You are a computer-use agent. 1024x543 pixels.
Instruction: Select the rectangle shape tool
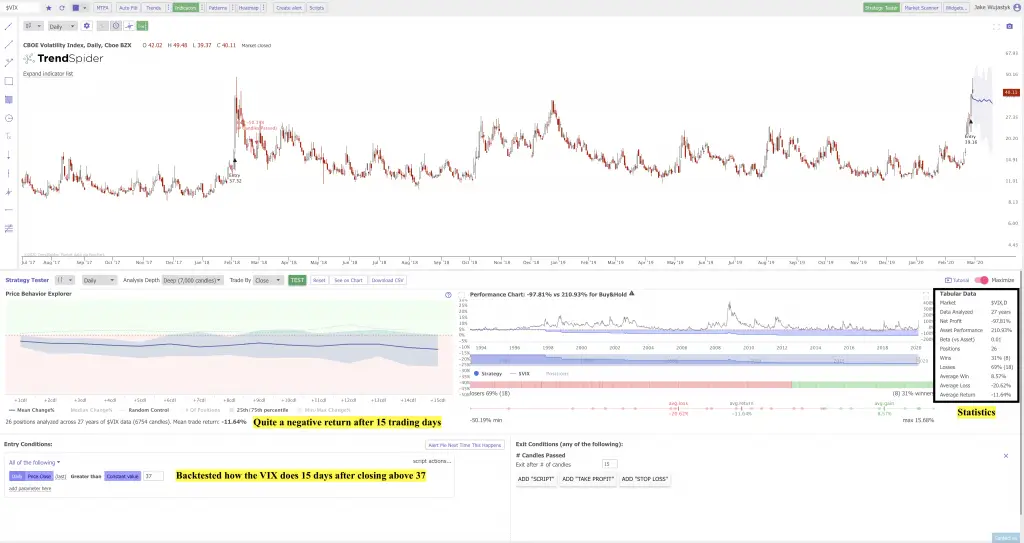coord(8,81)
